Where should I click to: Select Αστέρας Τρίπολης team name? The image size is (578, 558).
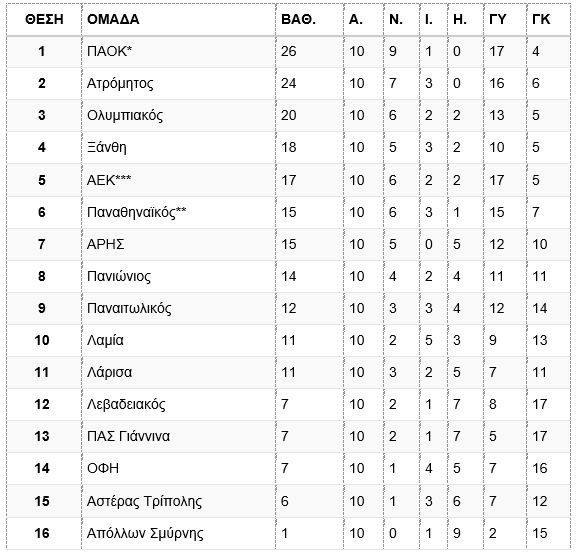pyautogui.click(x=144, y=501)
